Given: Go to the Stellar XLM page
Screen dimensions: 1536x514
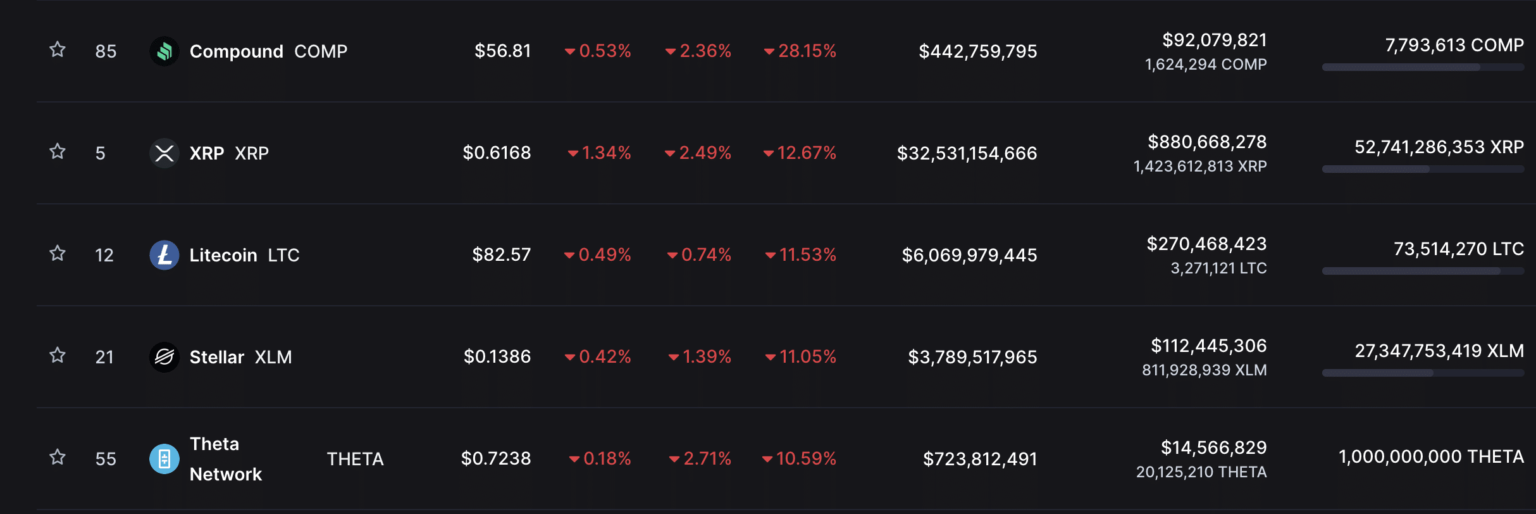Looking at the screenshot, I should click(x=217, y=357).
